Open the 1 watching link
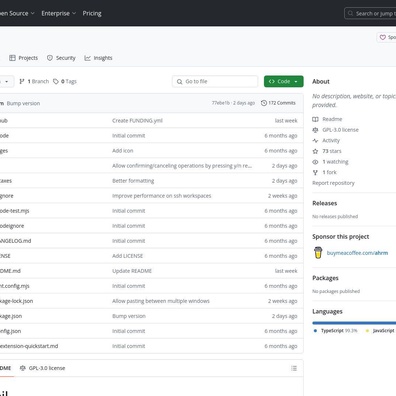Viewport: 396px width, 396px height. point(335,162)
